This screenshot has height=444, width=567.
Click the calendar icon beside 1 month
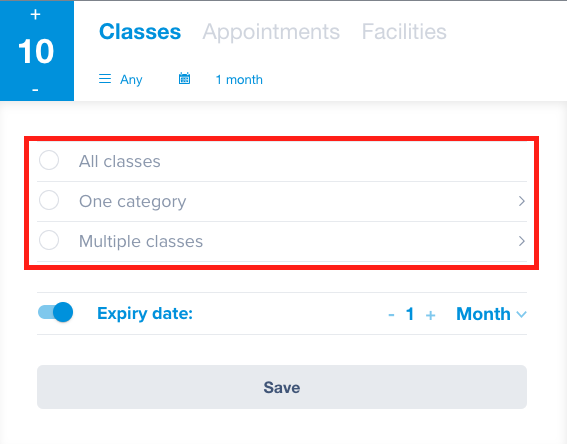pos(184,78)
